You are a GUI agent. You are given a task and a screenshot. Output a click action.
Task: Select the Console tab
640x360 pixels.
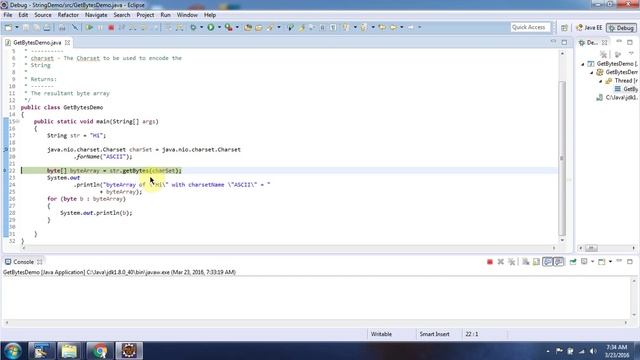pos(23,262)
